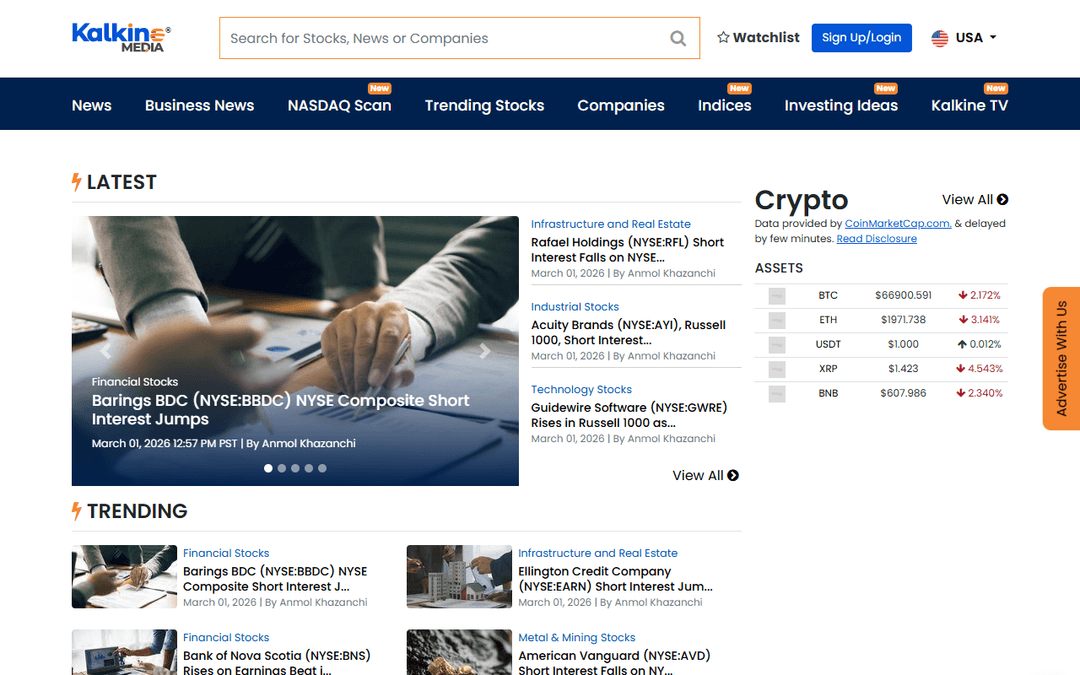This screenshot has height=675, width=1080.
Task: Click the USA flag icon
Action: tap(939, 38)
